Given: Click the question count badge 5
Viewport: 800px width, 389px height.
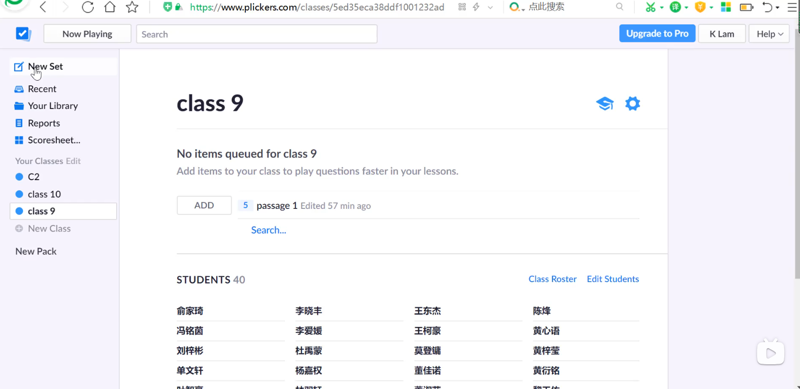Looking at the screenshot, I should [x=245, y=205].
